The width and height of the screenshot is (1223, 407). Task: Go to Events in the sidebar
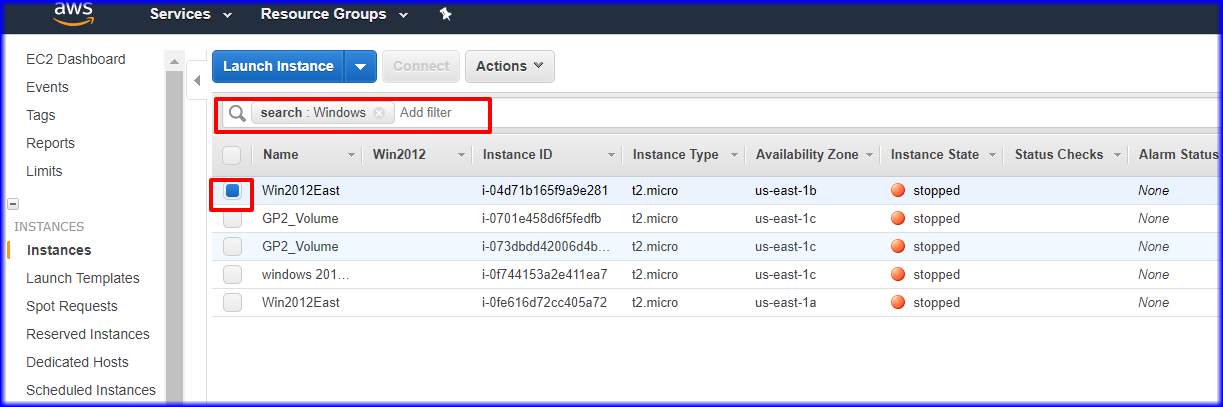(47, 87)
